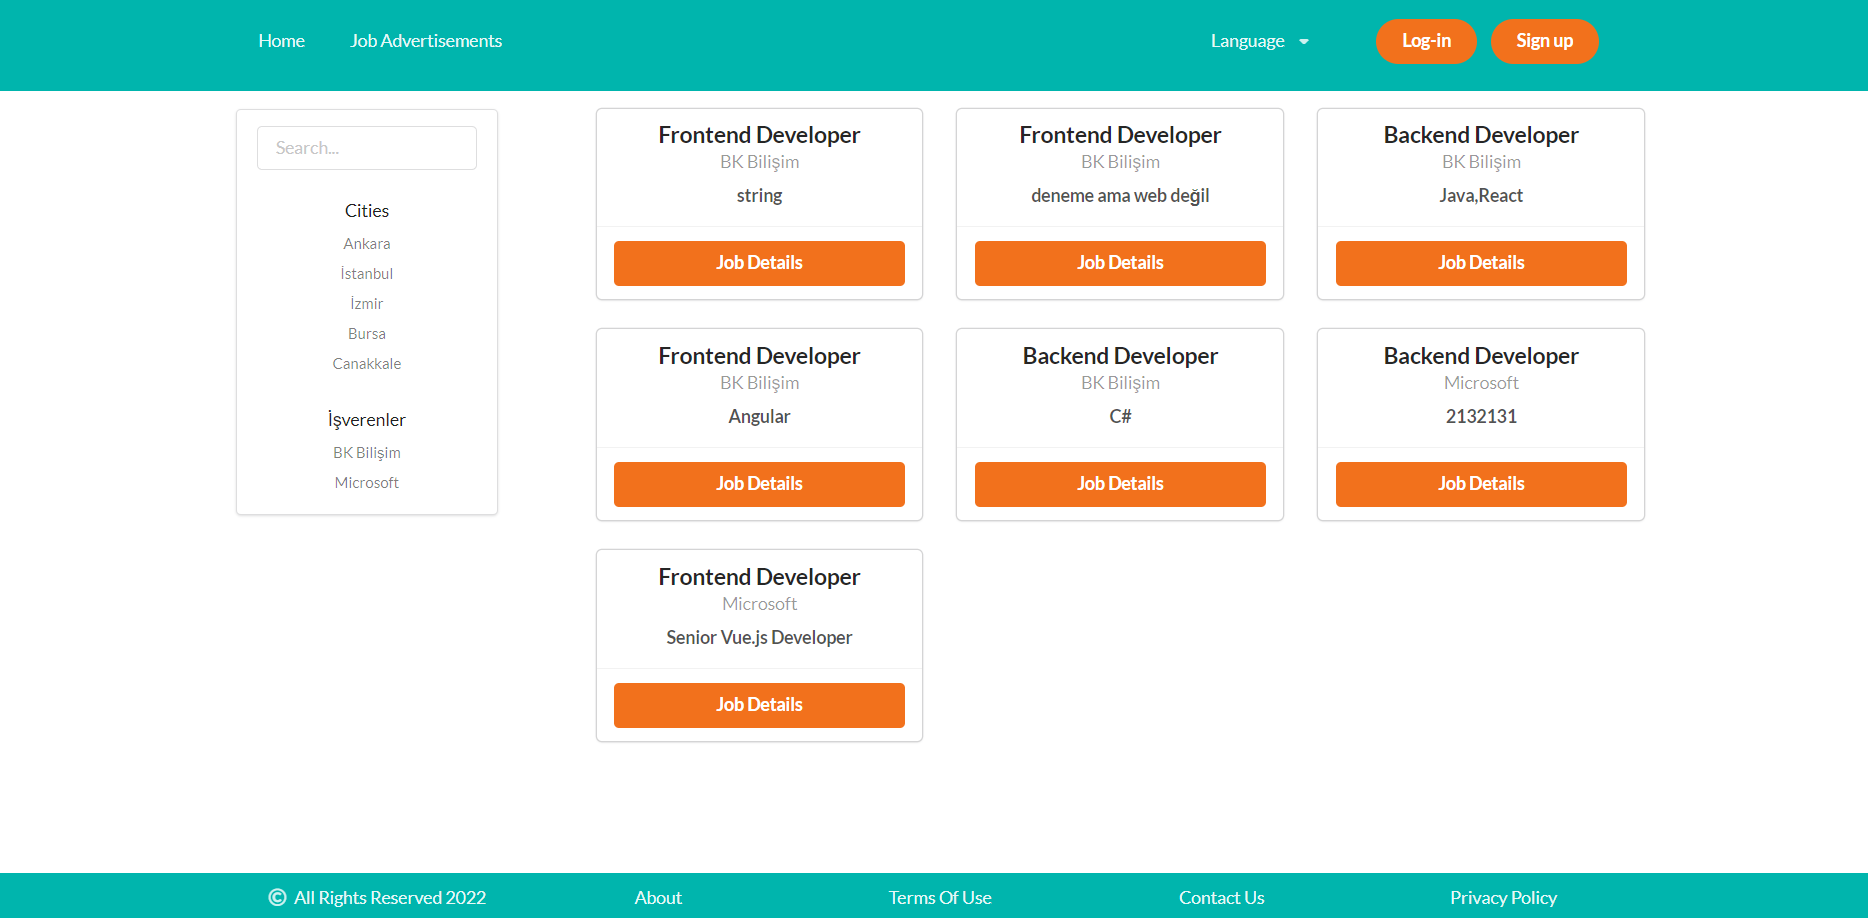
Task: View details of the Java,React Backend Developer job
Action: [x=1481, y=262]
